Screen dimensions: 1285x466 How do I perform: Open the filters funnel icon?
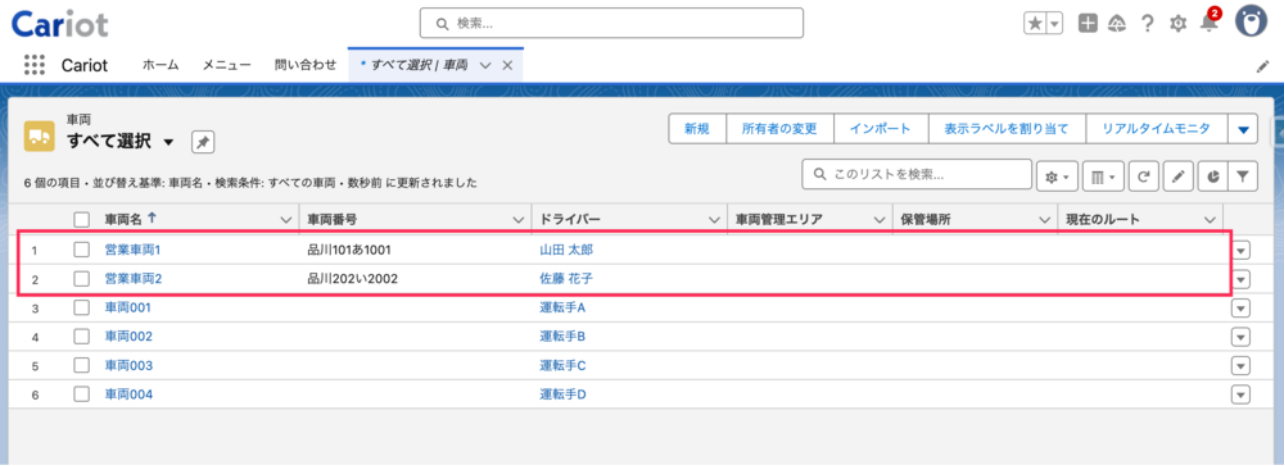pyautogui.click(x=1243, y=176)
